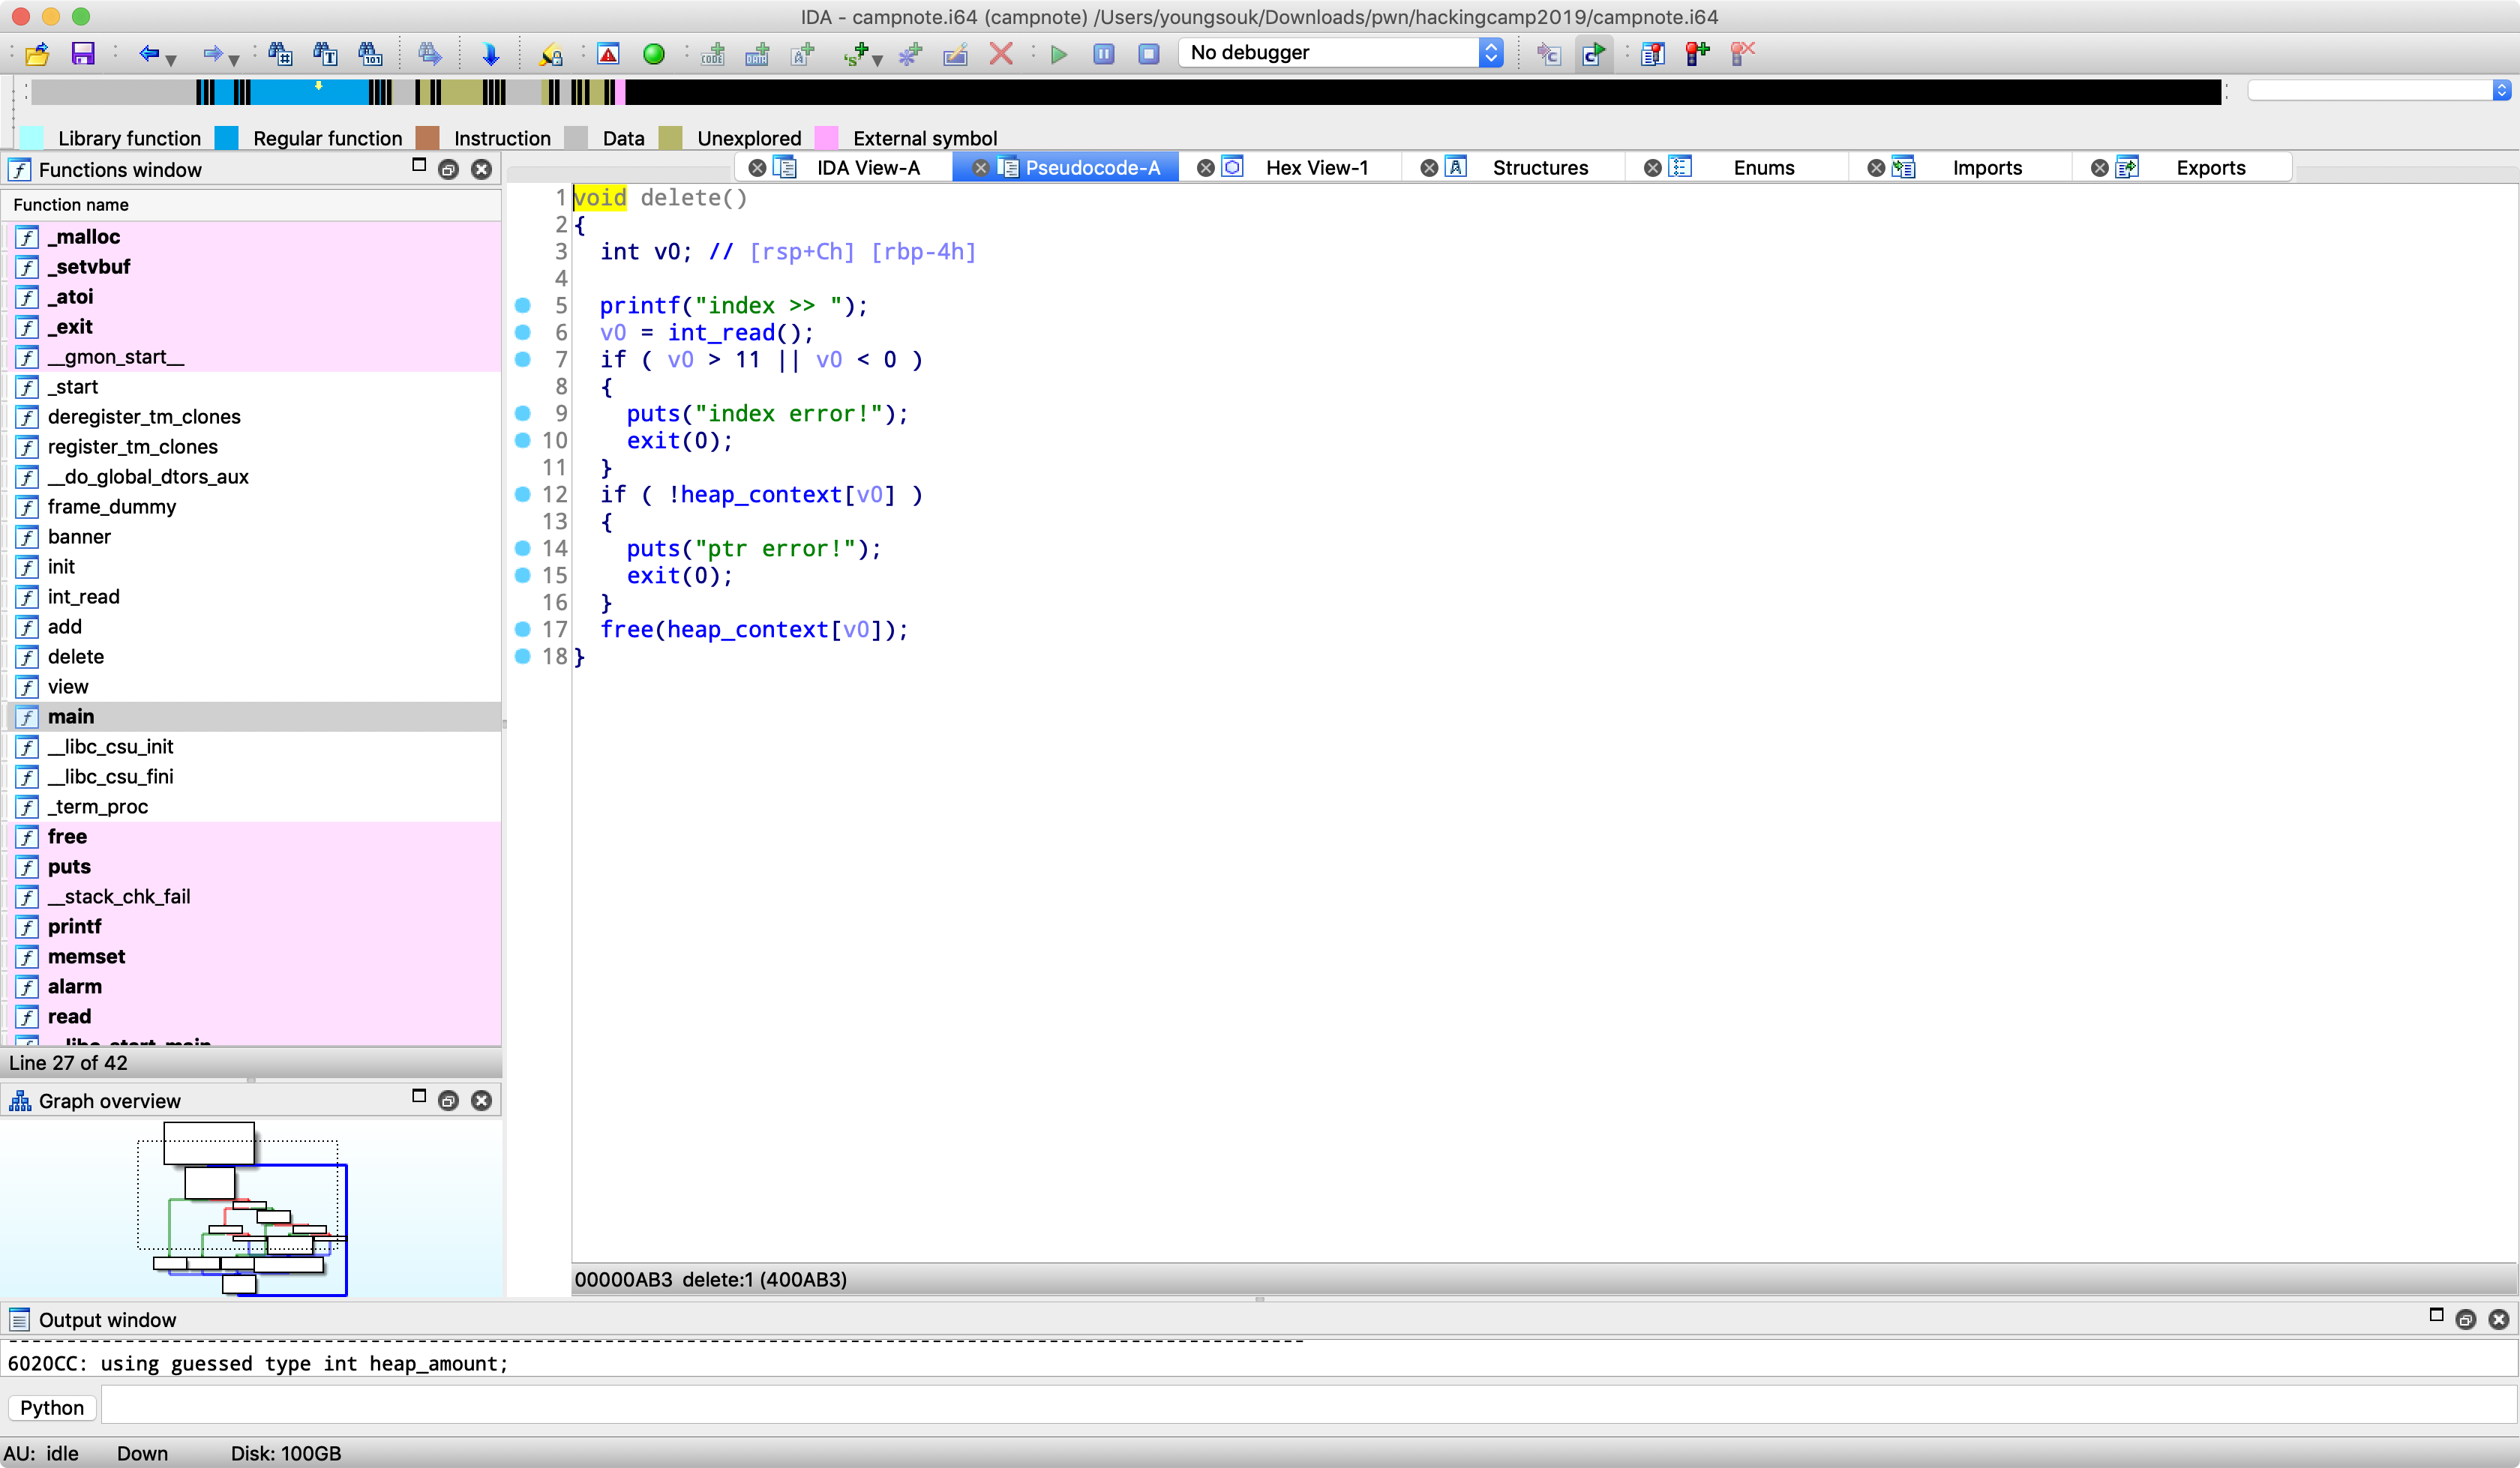Click the breakpoint list icon
Screen dimensions: 2520x1468
click(x=1652, y=53)
